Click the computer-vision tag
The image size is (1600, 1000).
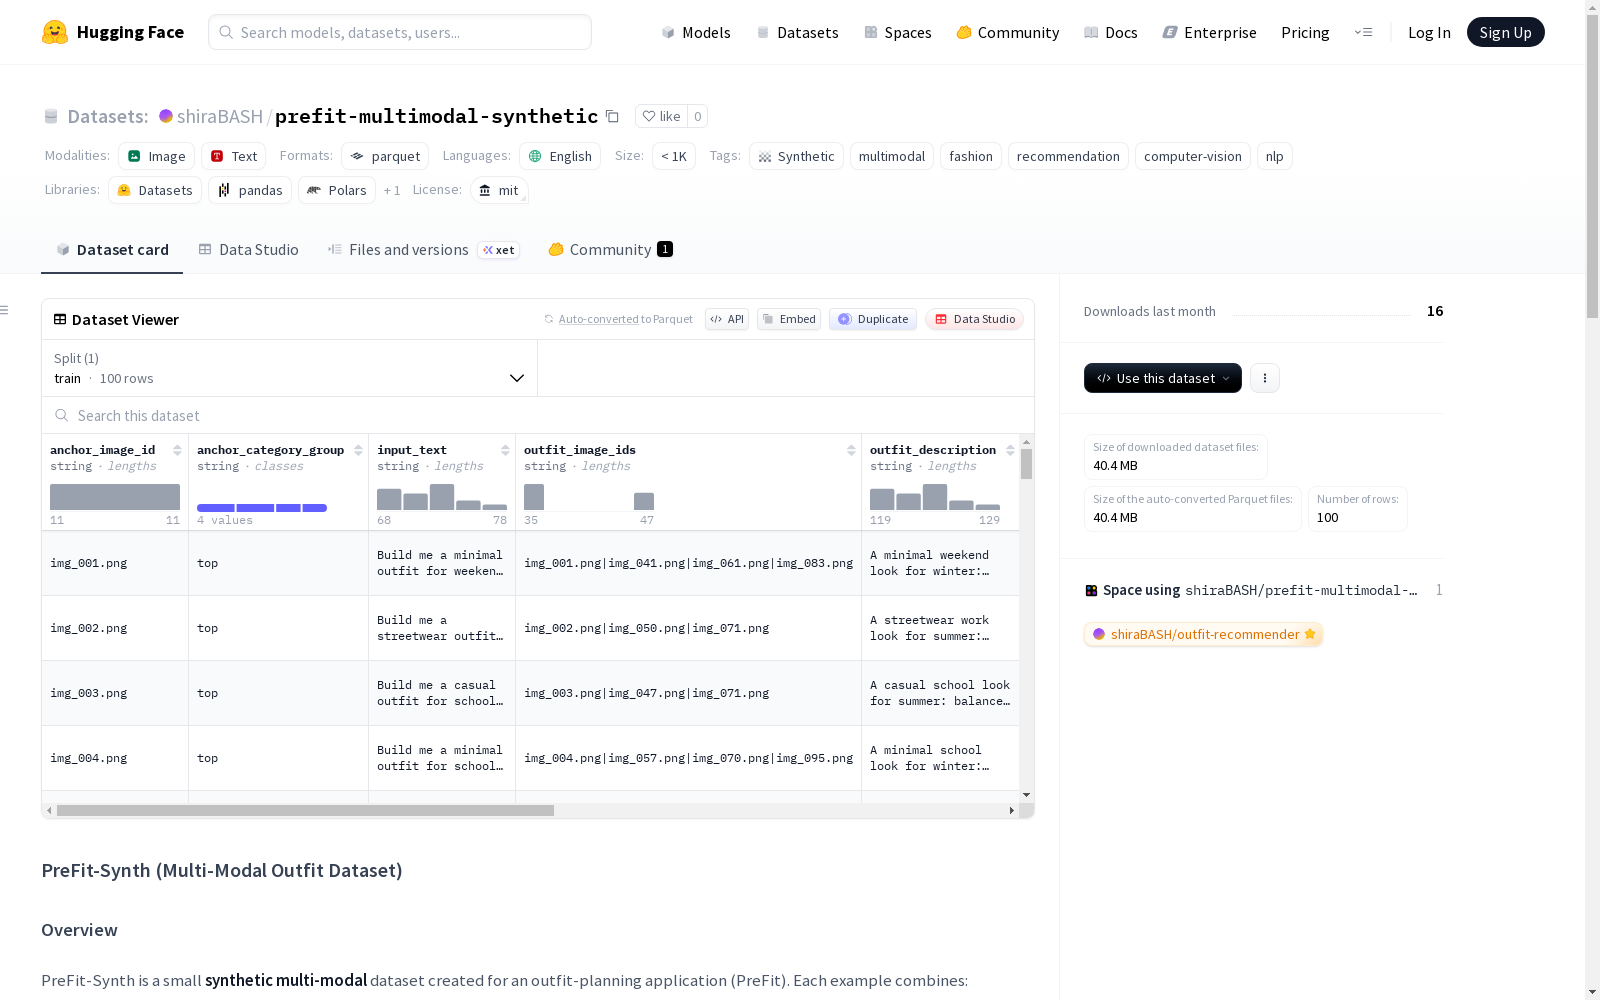(x=1193, y=156)
